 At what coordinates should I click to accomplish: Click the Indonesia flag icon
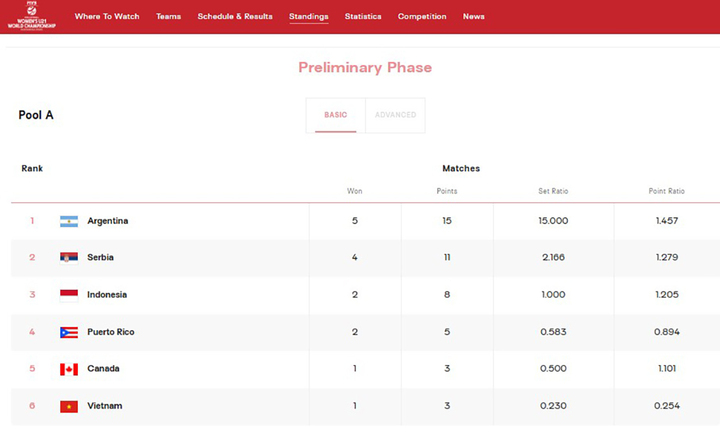pyautogui.click(x=69, y=295)
